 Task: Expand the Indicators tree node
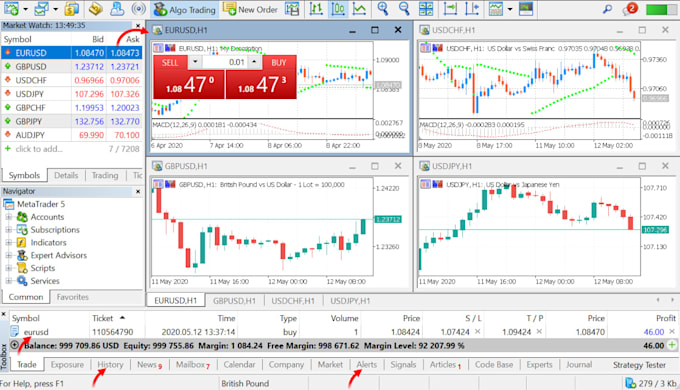point(8,243)
